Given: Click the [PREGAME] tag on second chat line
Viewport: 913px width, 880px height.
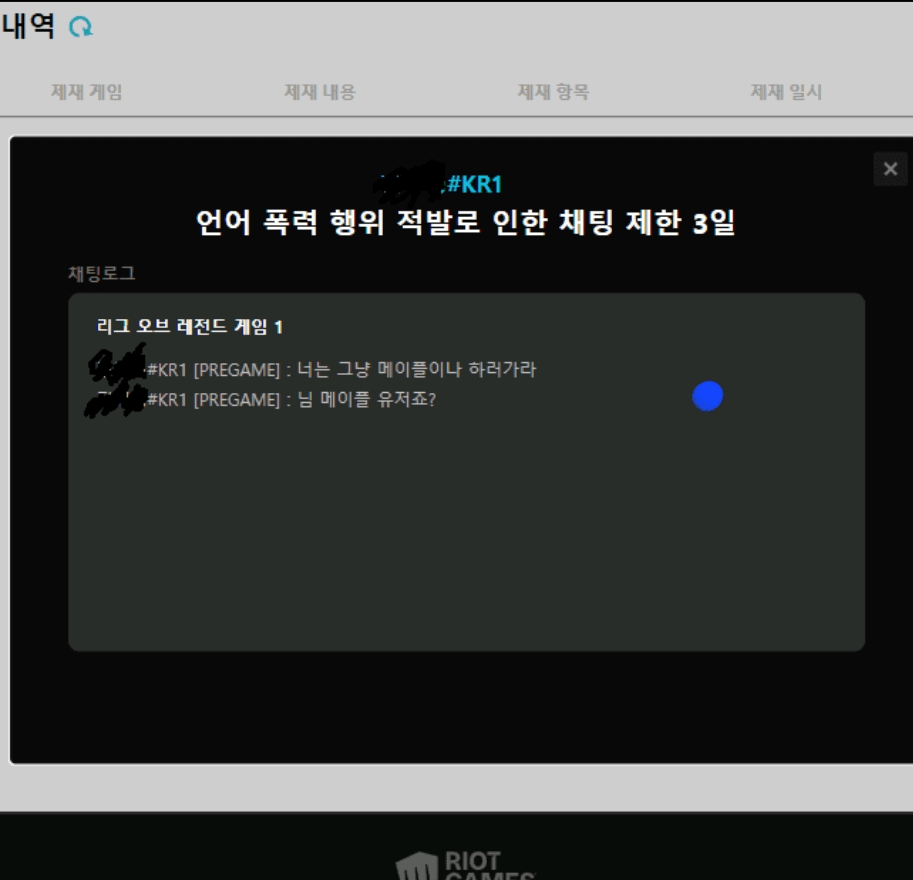Looking at the screenshot, I should pos(237,400).
